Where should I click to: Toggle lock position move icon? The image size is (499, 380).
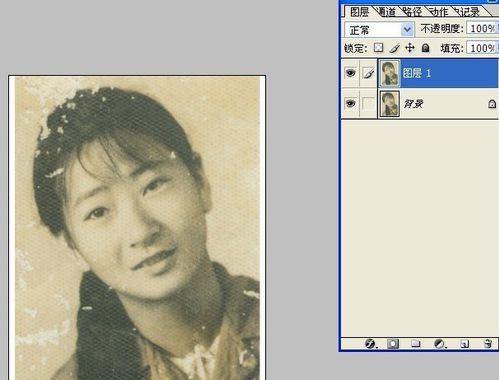(410, 48)
